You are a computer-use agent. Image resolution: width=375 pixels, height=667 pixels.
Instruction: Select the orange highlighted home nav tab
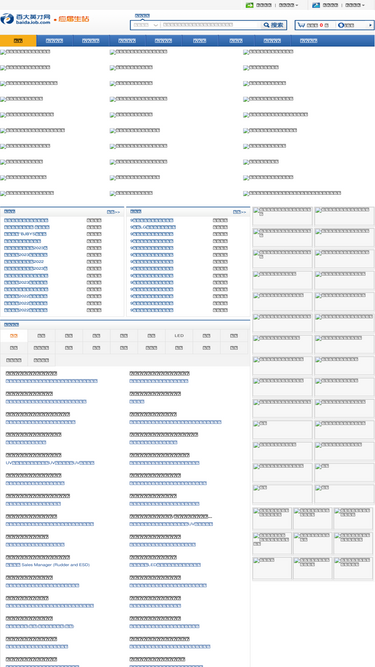tap(18, 41)
